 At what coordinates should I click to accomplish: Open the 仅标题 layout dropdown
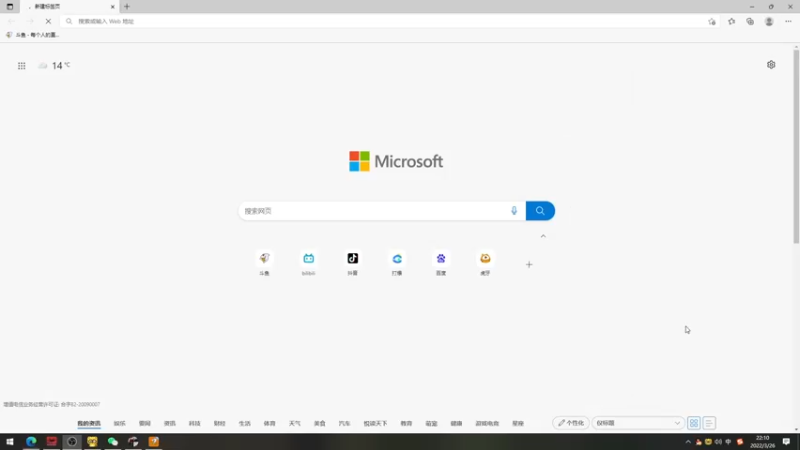point(638,423)
